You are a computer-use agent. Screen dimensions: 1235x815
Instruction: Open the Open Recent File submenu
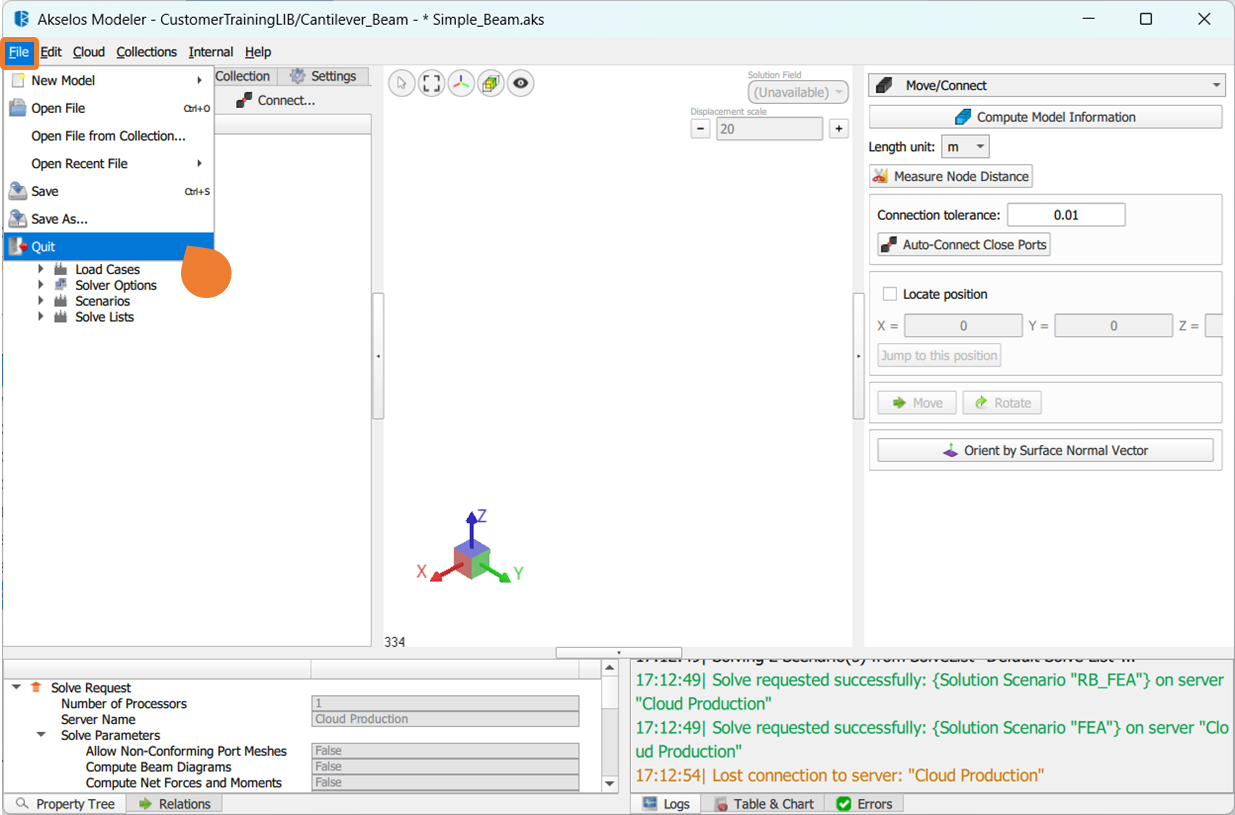(109, 163)
